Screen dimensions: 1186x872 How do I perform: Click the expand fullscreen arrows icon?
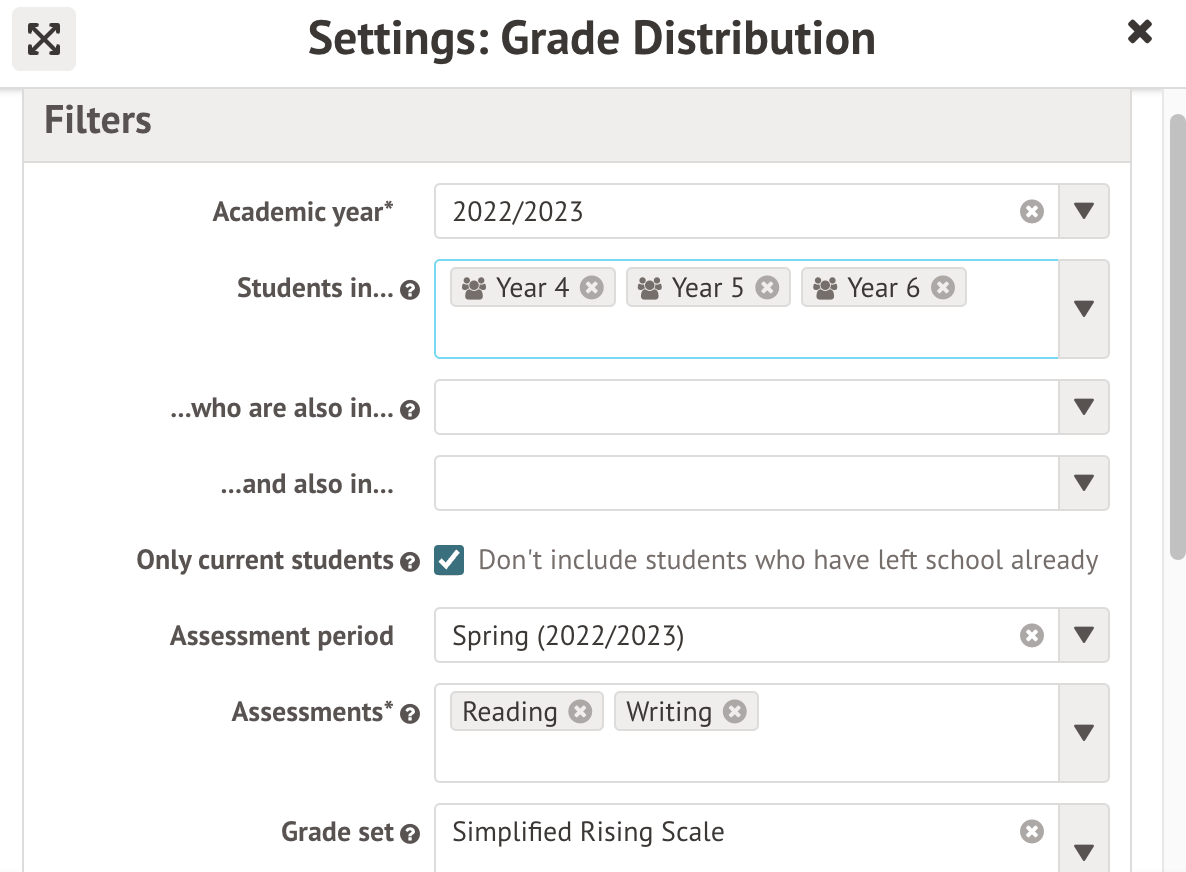point(44,39)
